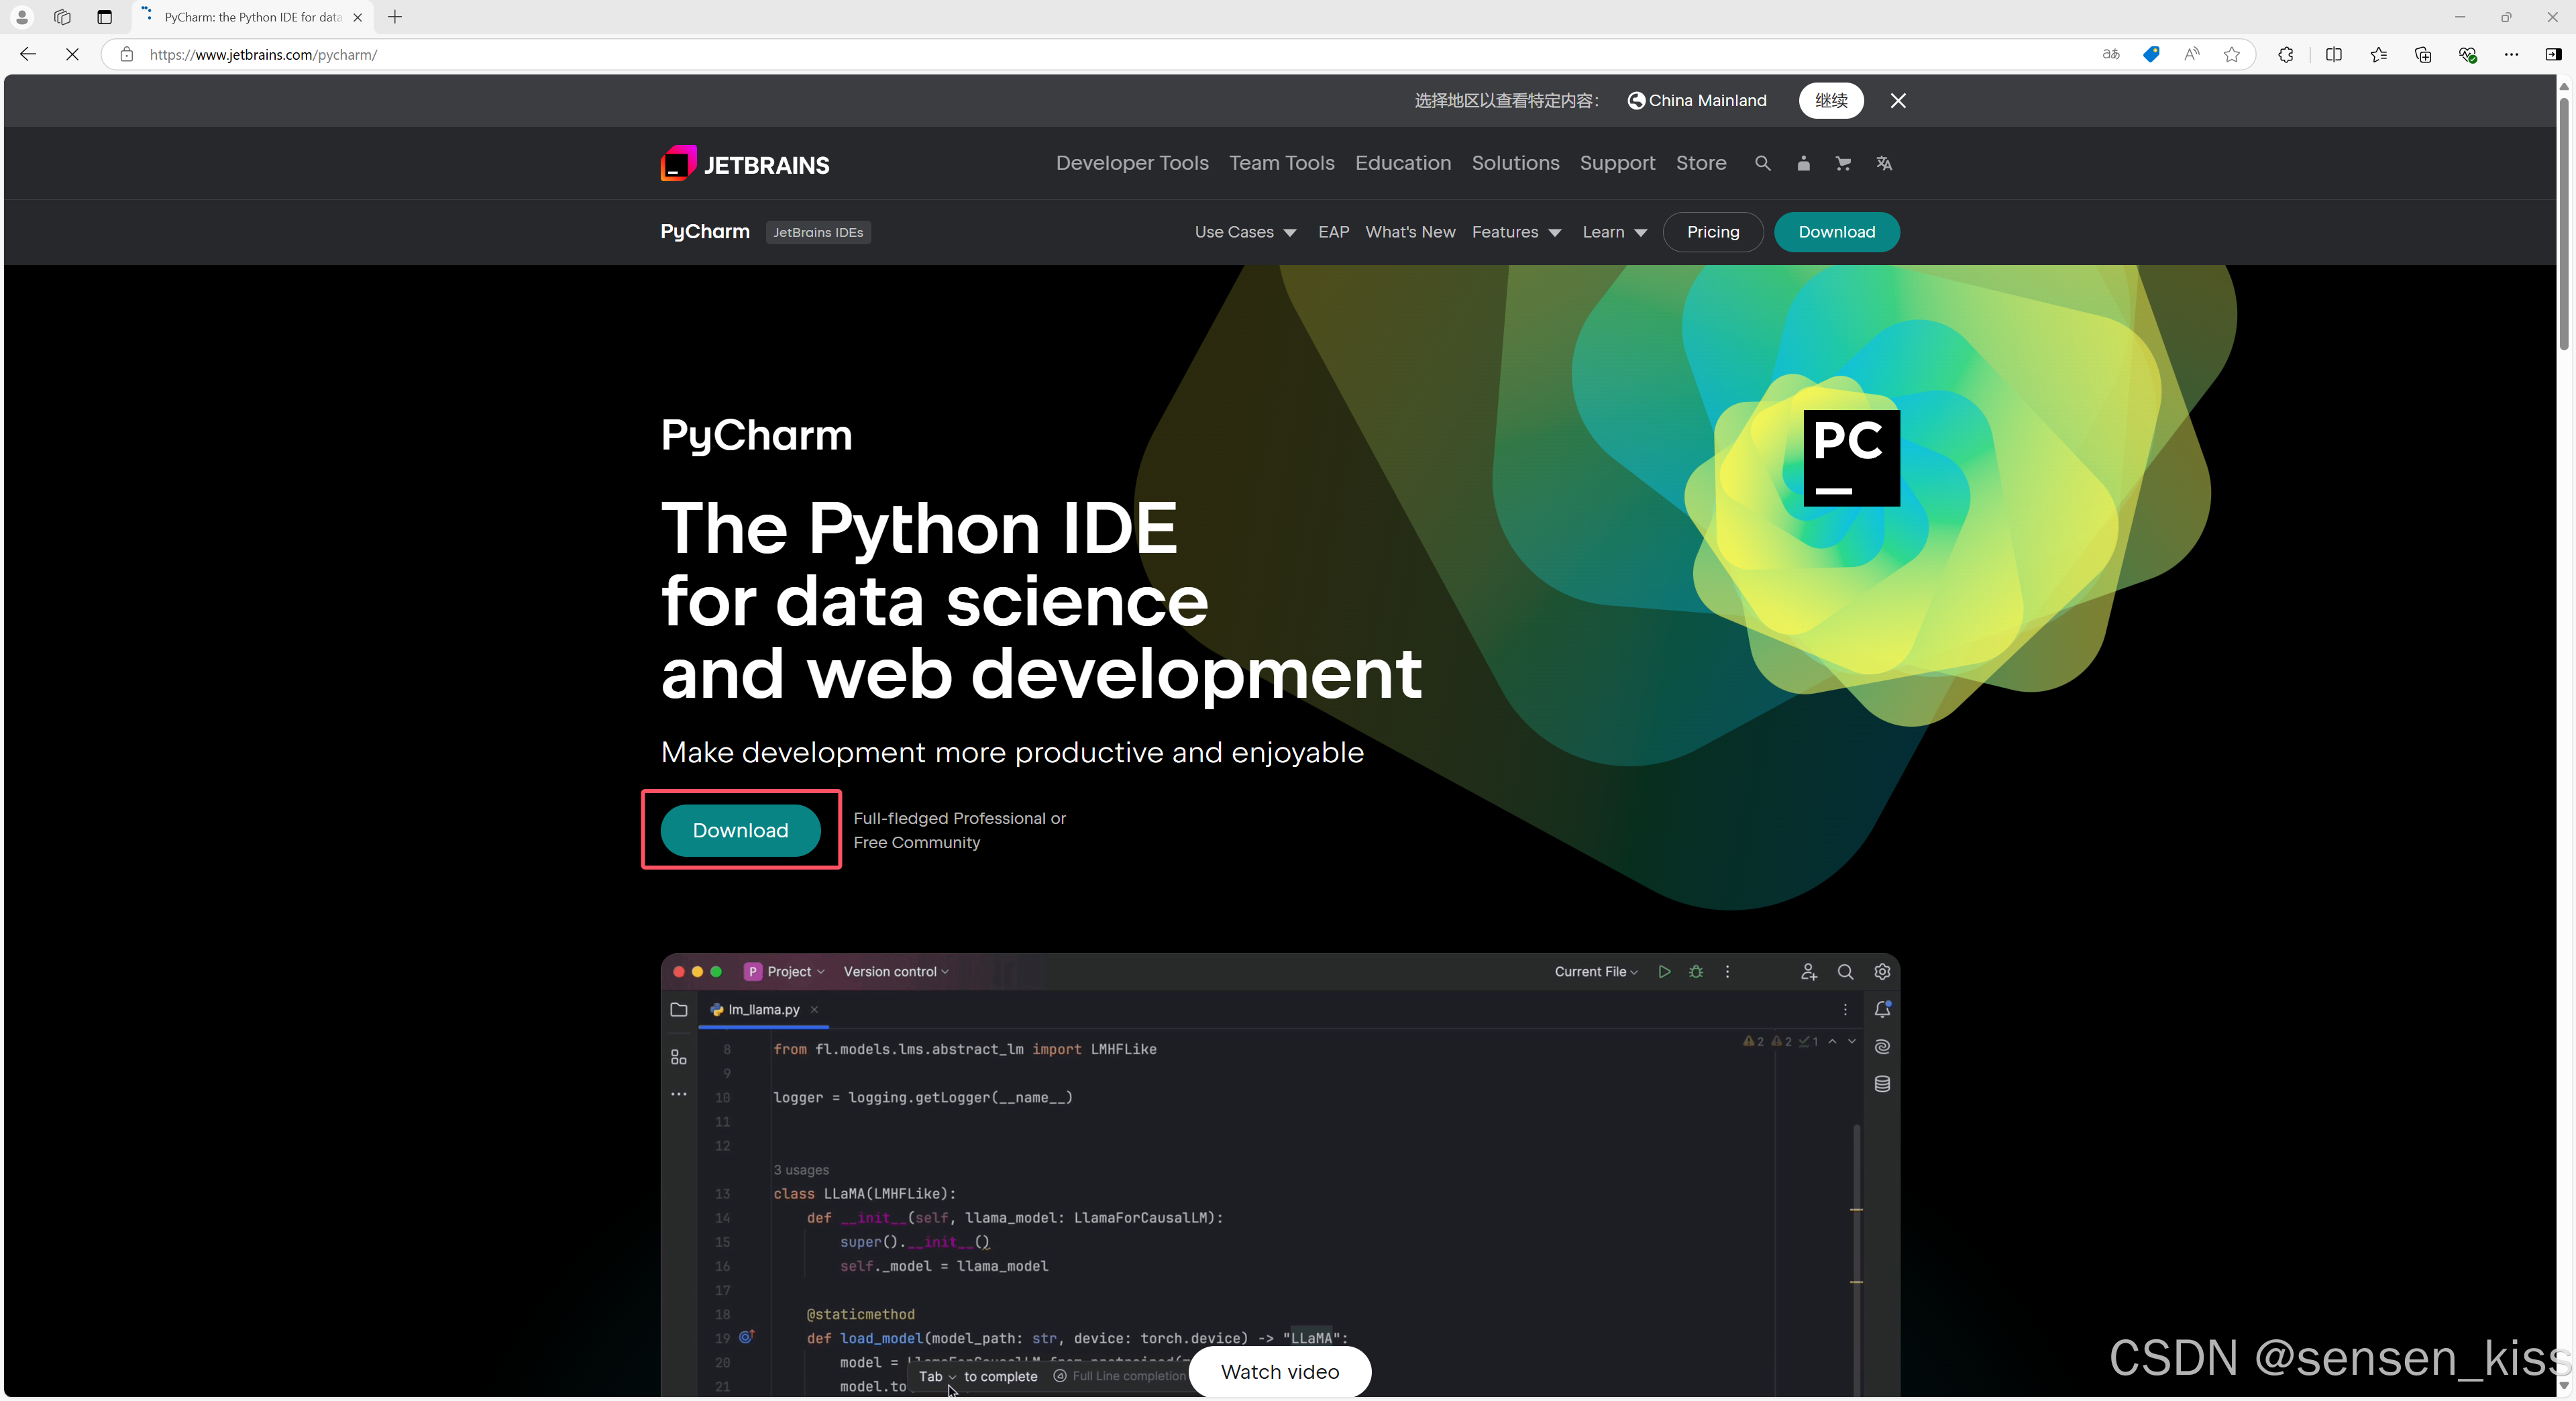Jump to next highlighted error arrow
The height and width of the screenshot is (1401, 2576).
point(1852,1041)
